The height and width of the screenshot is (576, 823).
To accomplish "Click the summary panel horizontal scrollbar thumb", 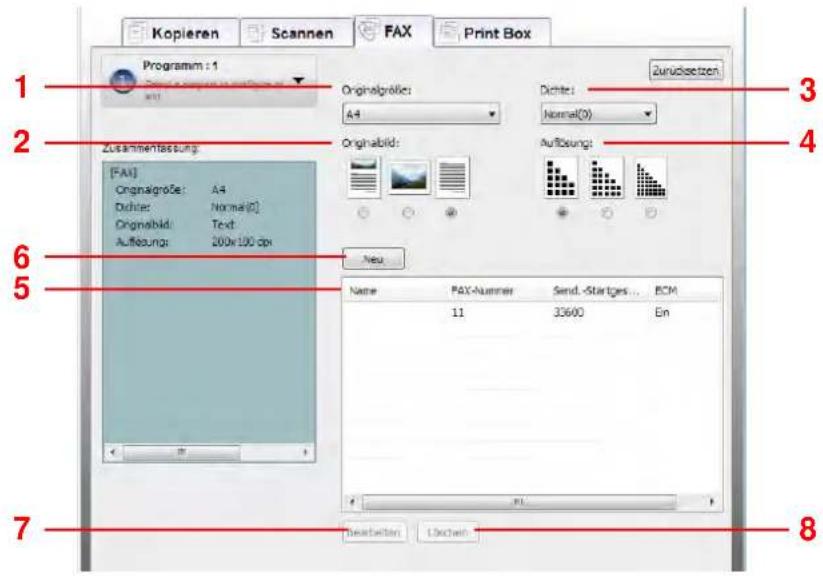I will [x=181, y=452].
